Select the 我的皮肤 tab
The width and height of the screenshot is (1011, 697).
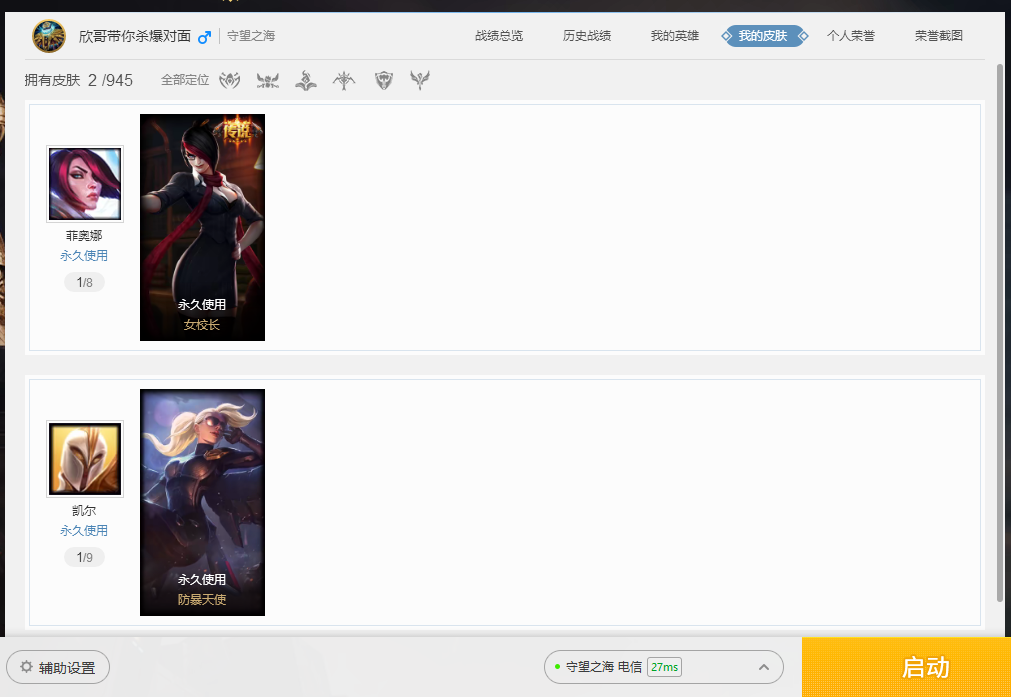765,36
